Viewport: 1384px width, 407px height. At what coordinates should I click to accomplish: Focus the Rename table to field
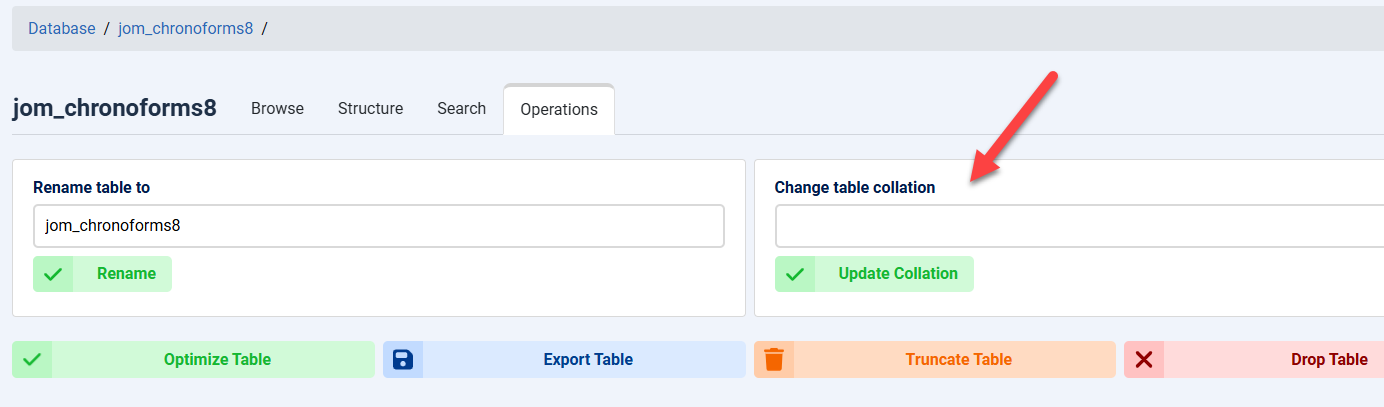[378, 226]
